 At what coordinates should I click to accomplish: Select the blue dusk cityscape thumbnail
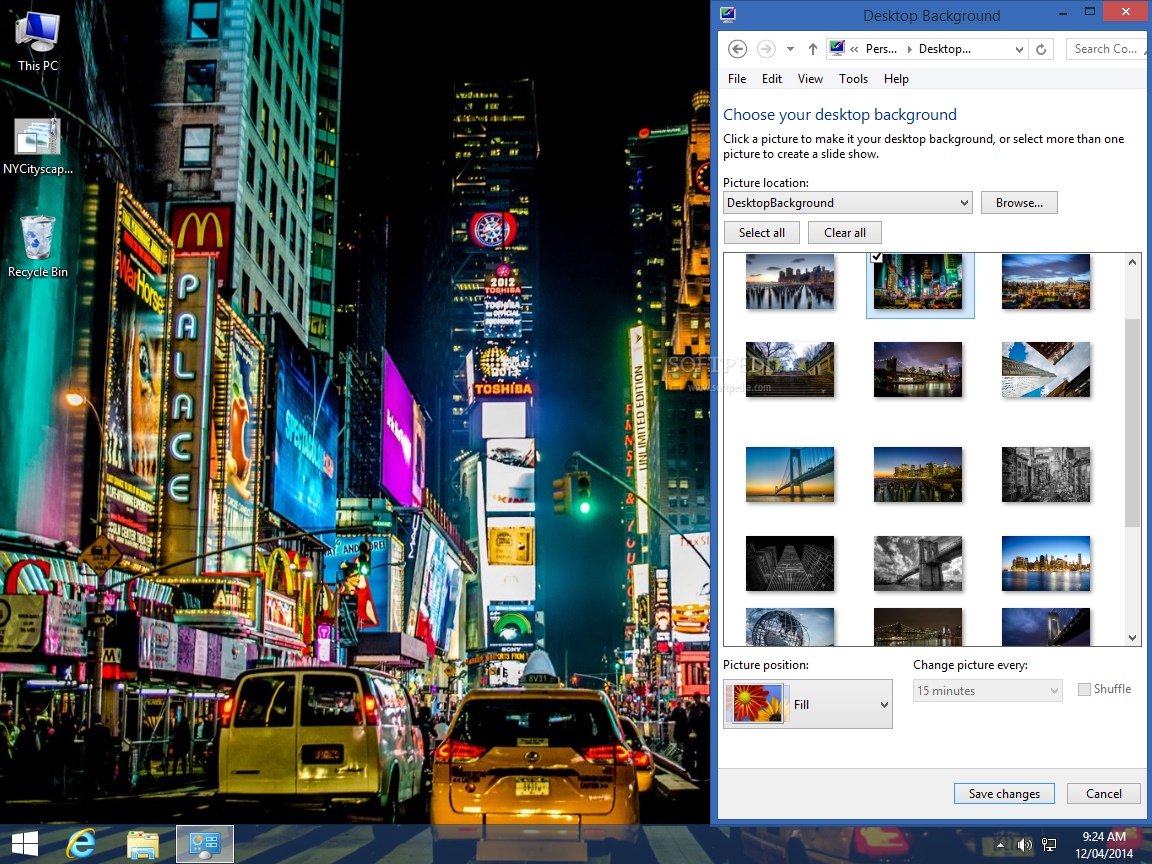point(1045,282)
